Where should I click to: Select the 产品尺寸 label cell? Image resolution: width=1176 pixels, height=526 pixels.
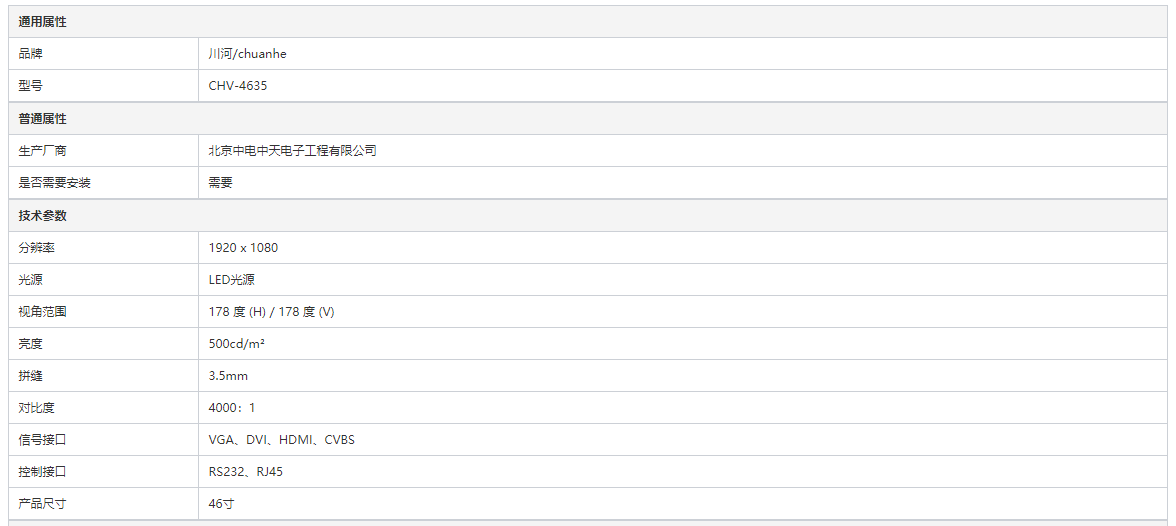pos(104,503)
